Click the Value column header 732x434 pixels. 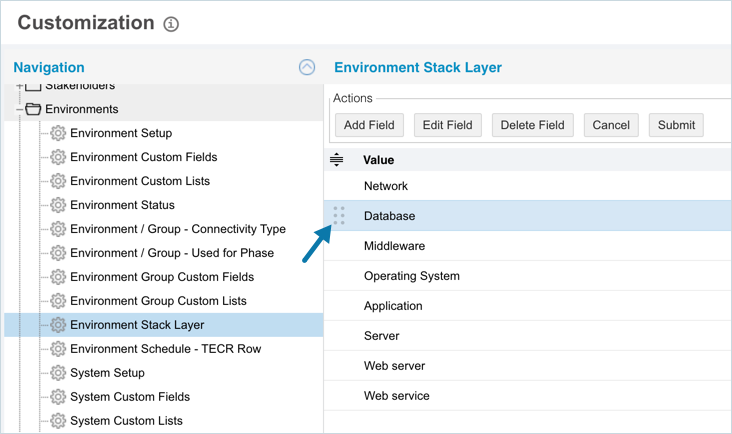pos(379,160)
